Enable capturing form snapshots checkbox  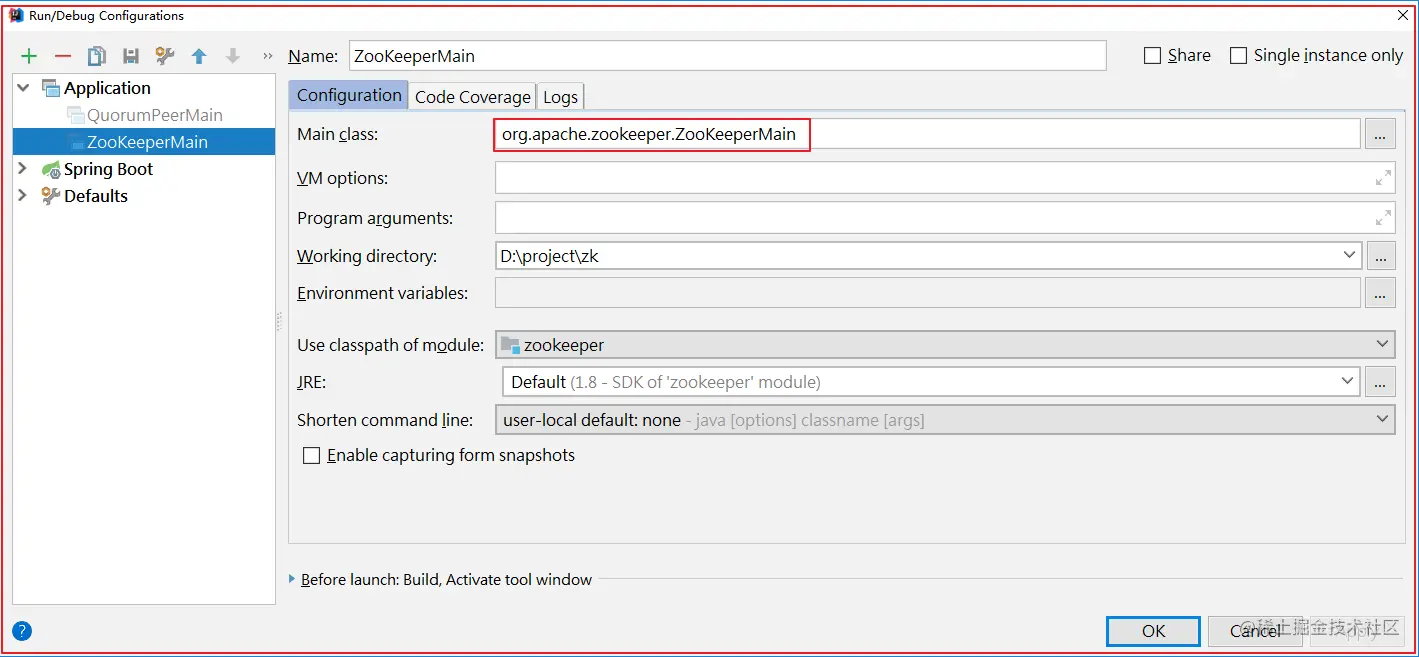tap(312, 455)
